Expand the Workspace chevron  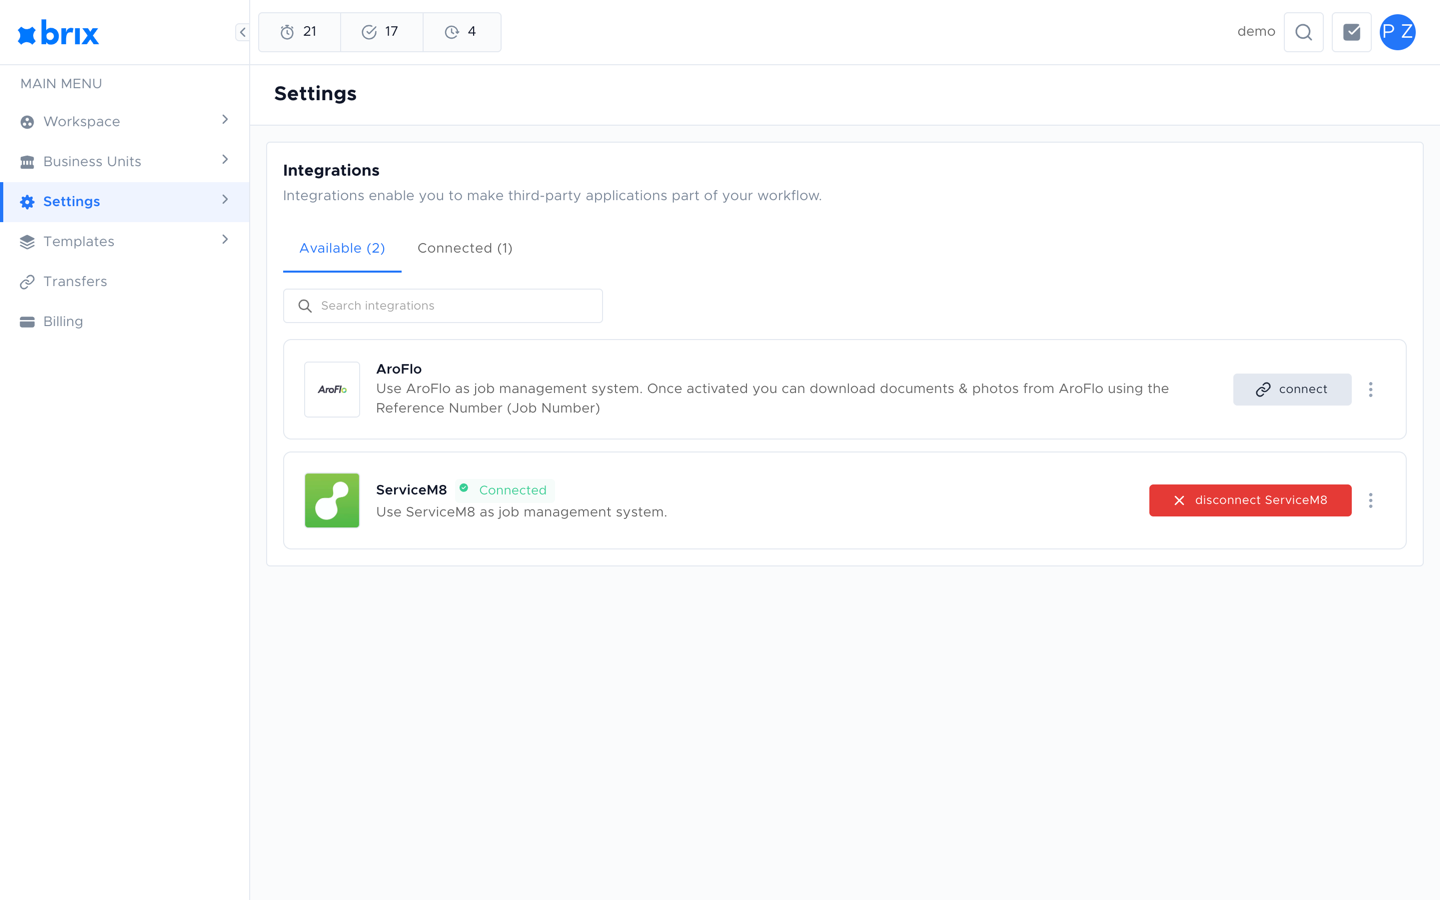click(x=225, y=120)
